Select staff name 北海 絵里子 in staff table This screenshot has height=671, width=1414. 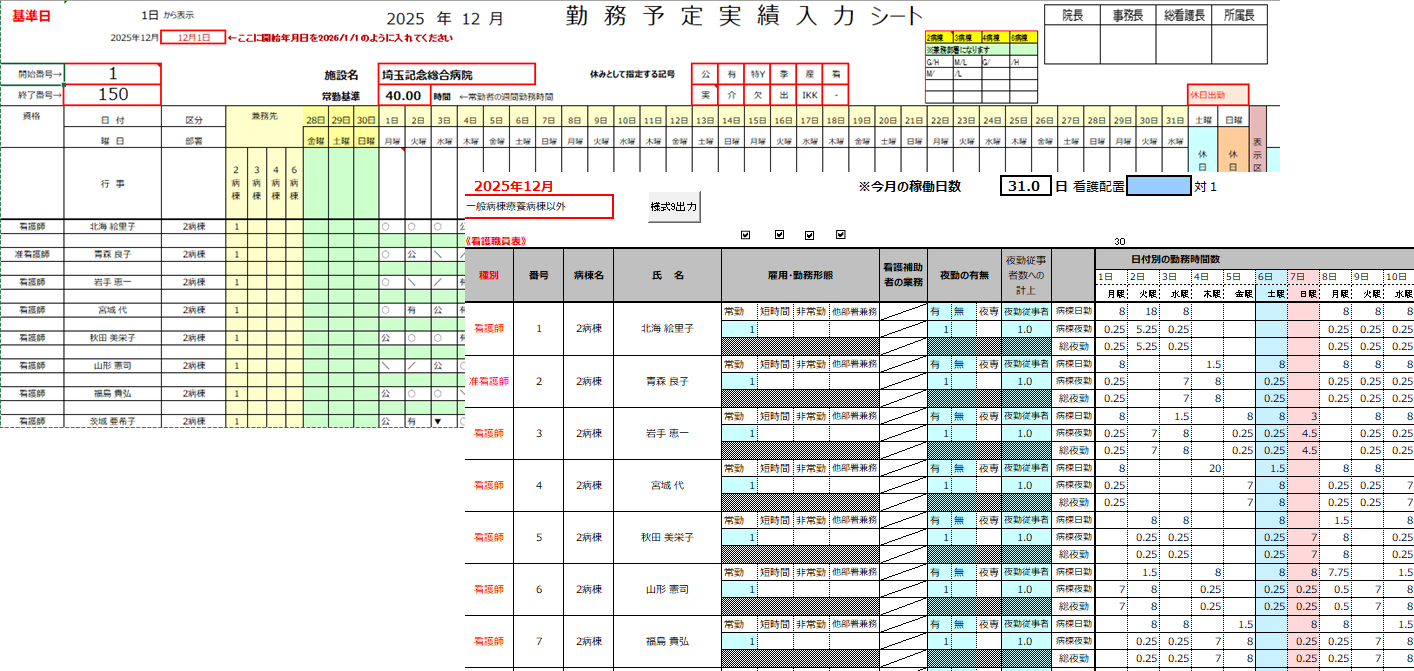click(667, 327)
